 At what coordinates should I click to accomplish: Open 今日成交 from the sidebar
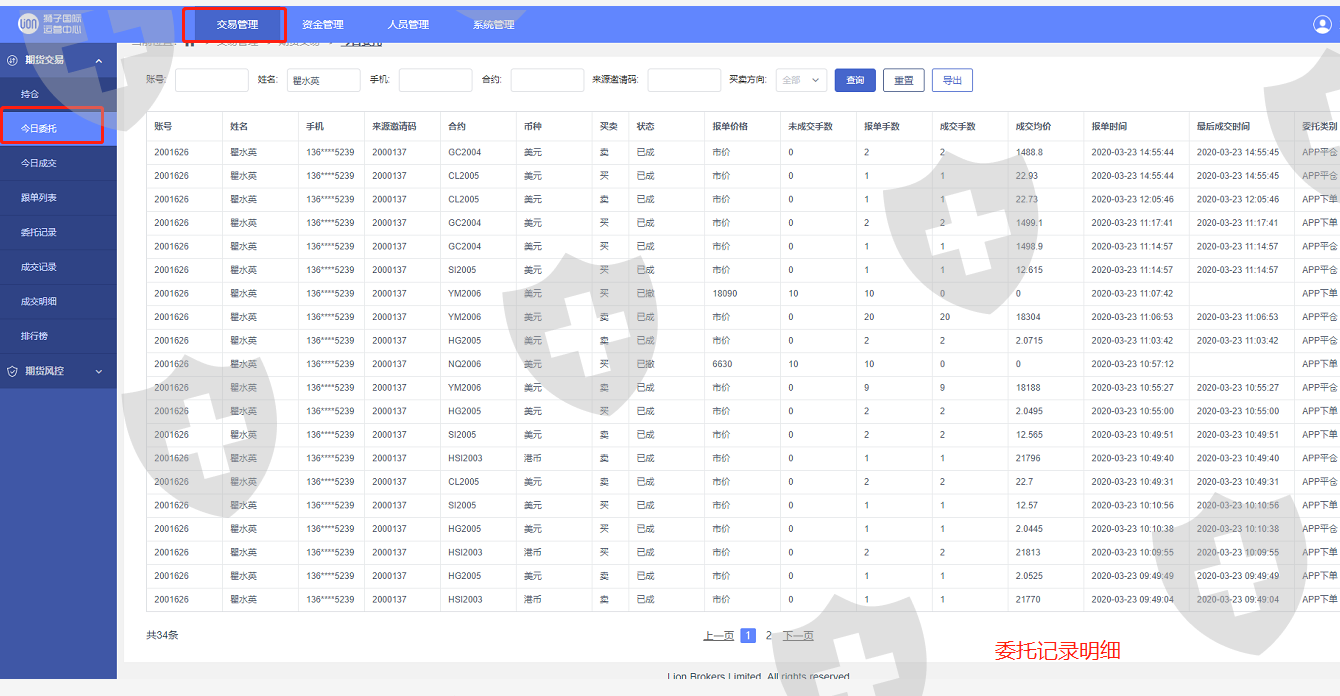pyautogui.click(x=39, y=163)
